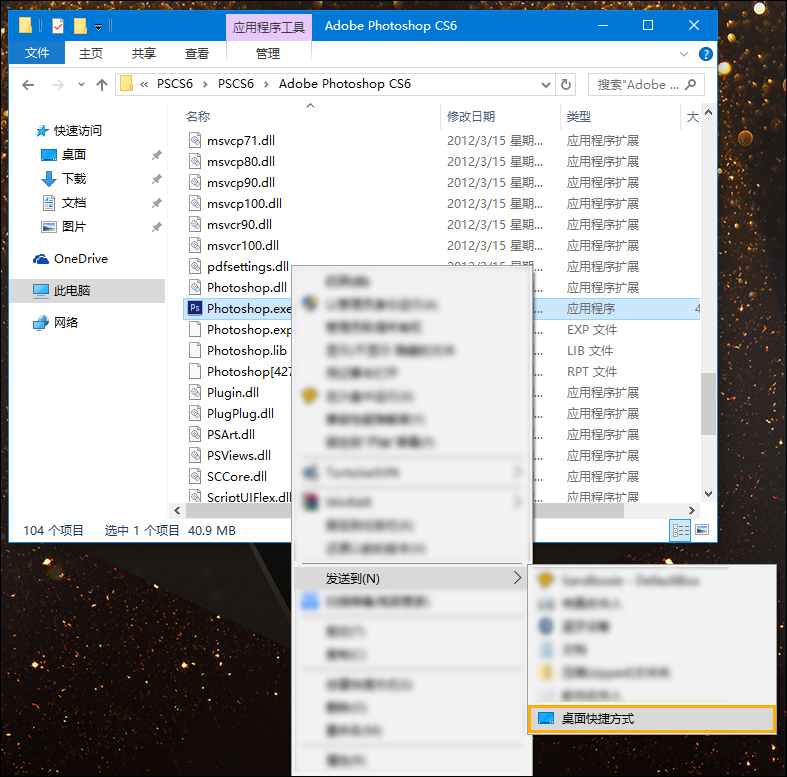Select SCCore.dll file

(237, 476)
